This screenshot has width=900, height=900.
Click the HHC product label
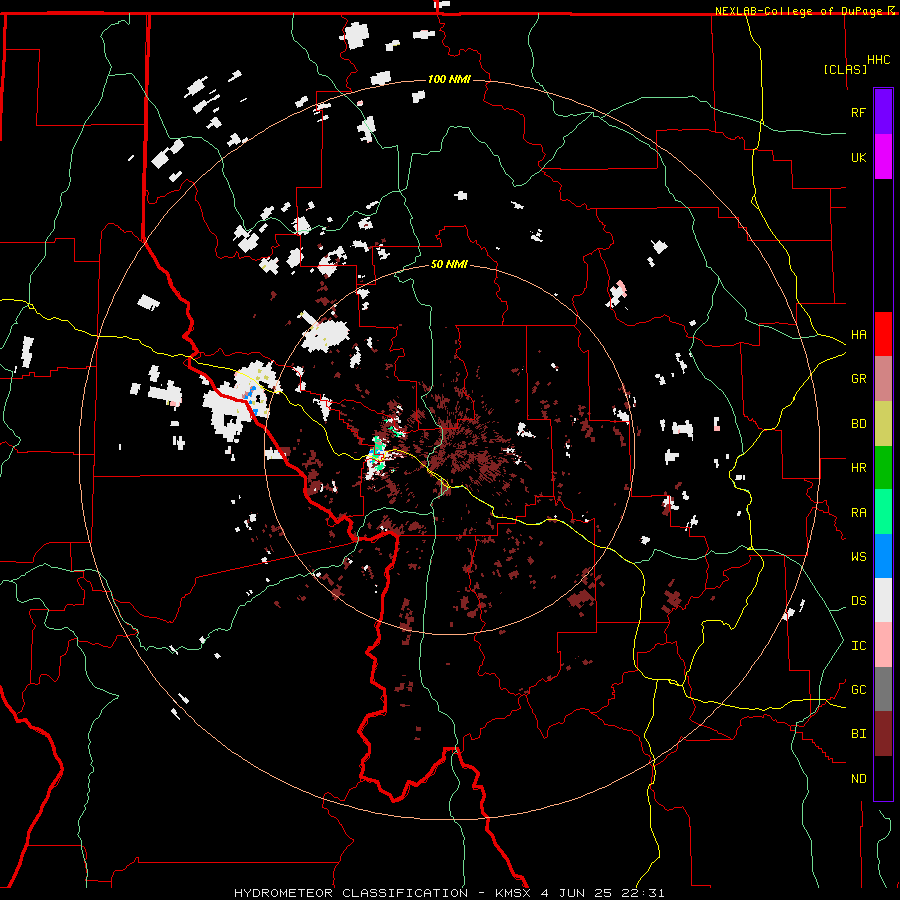tap(879, 60)
